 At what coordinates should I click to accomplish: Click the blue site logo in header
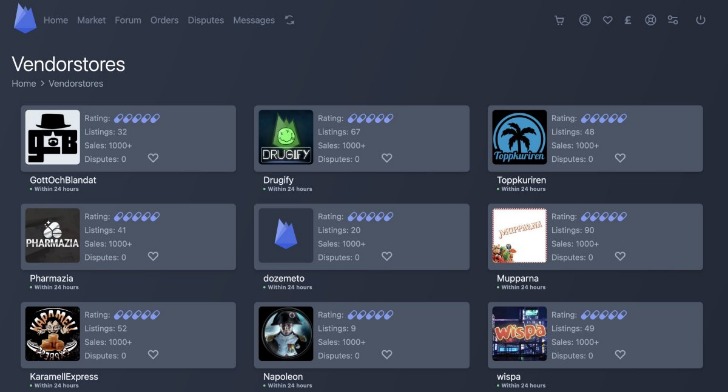tap(25, 19)
